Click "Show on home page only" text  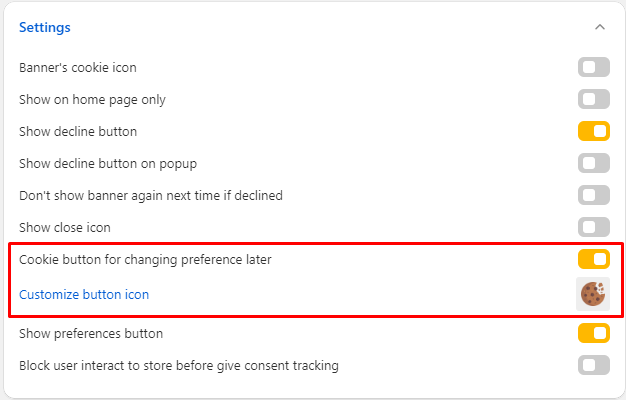coord(92,99)
